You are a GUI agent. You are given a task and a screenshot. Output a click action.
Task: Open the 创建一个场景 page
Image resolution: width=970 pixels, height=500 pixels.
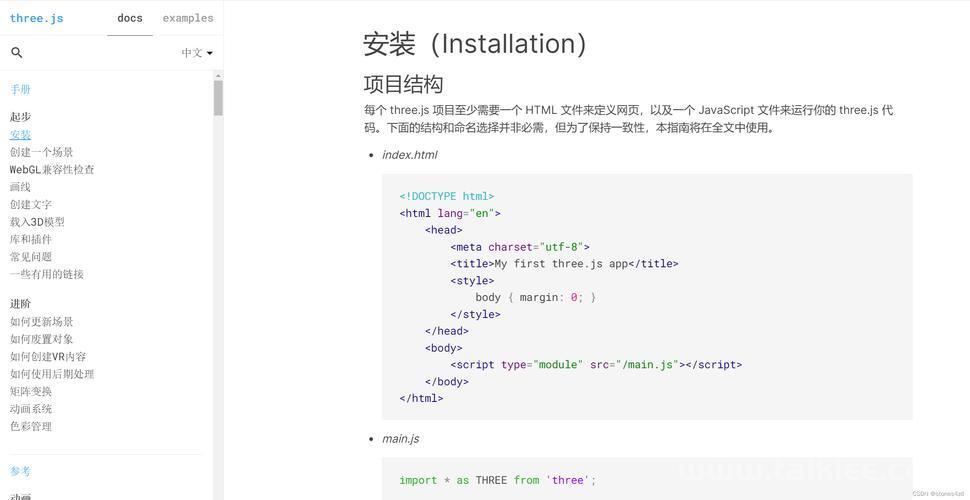pyautogui.click(x=41, y=152)
